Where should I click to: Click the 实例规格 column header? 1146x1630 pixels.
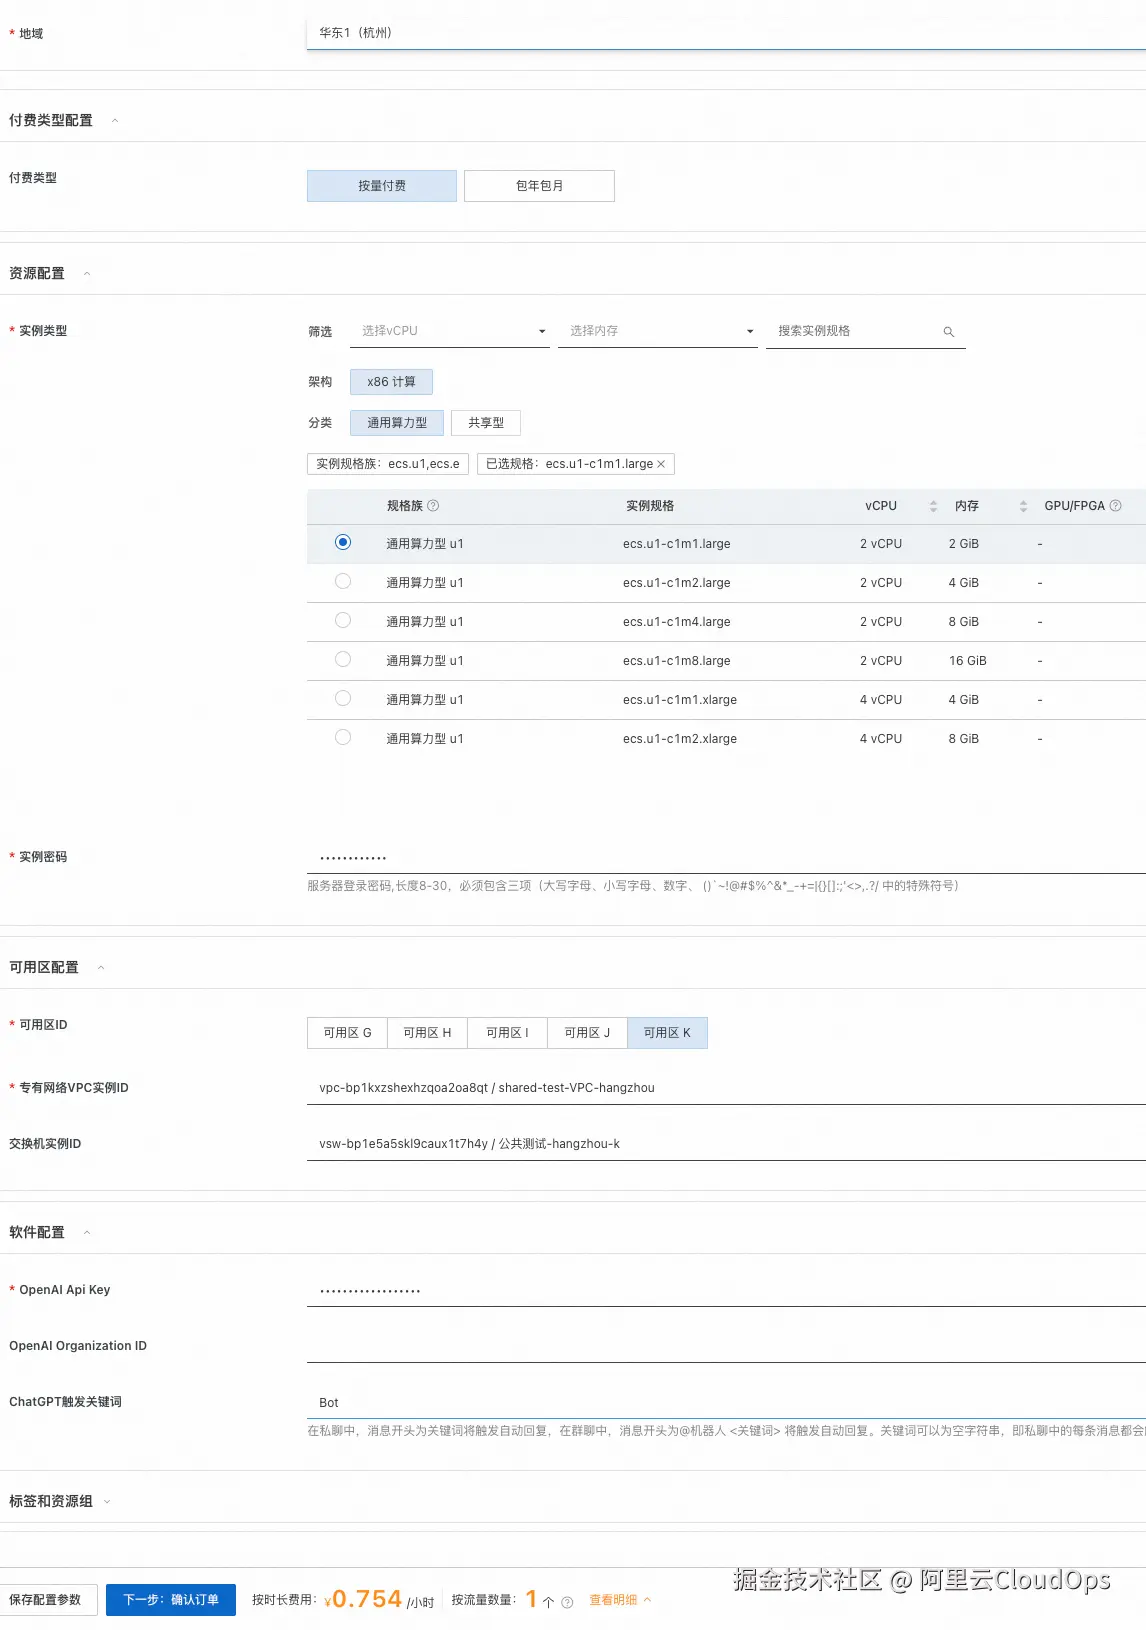650,506
